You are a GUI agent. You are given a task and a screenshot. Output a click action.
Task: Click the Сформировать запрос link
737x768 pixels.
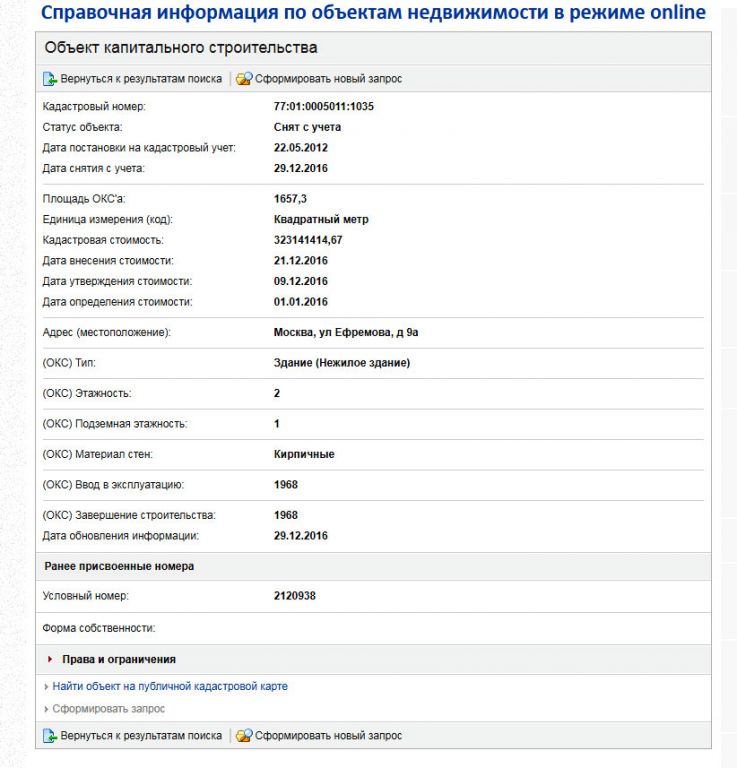pyautogui.click(x=109, y=709)
